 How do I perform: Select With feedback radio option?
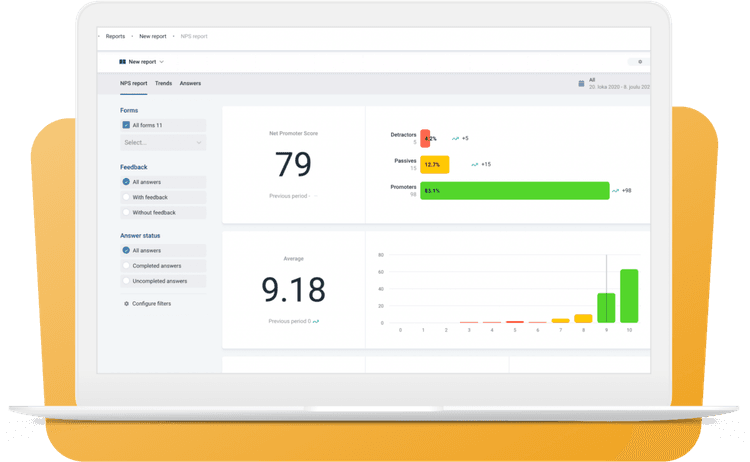(126, 197)
